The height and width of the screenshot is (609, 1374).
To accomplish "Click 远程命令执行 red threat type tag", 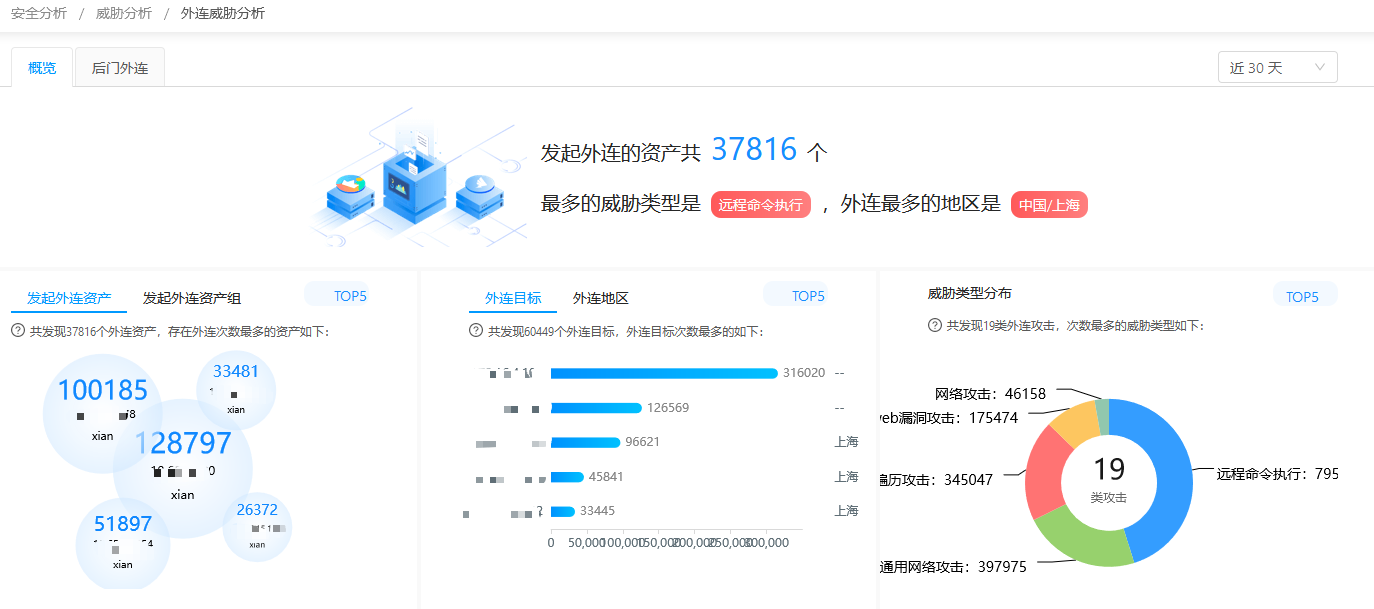I will tap(760, 205).
